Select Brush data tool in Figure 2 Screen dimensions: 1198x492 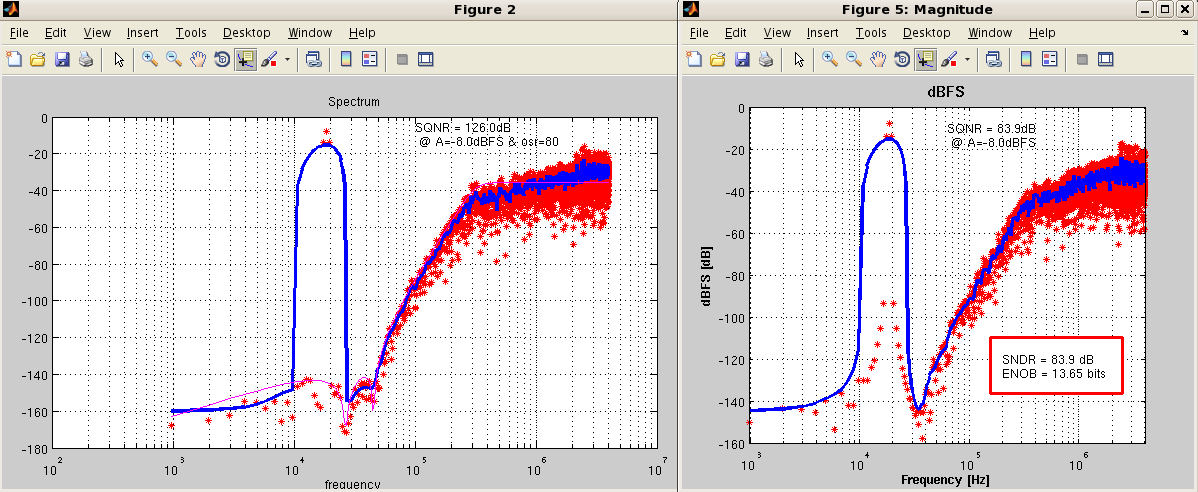pos(269,60)
